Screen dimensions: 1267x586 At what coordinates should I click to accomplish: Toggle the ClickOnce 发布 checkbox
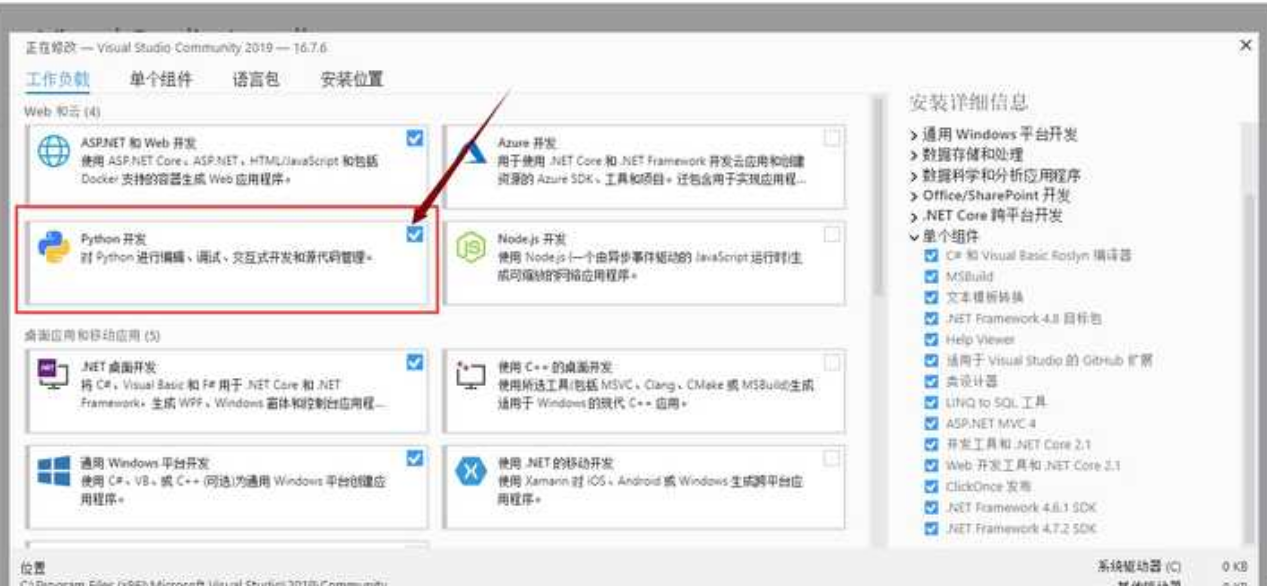[932, 486]
